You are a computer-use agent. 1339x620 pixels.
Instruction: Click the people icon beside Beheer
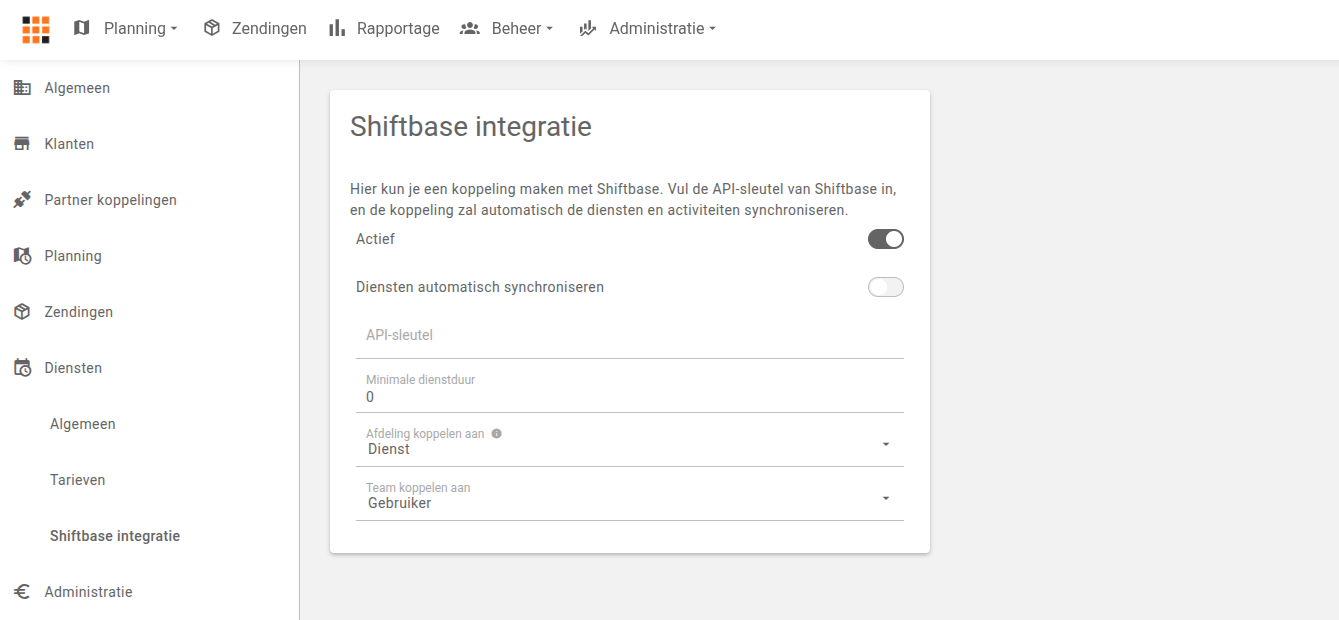(x=470, y=28)
